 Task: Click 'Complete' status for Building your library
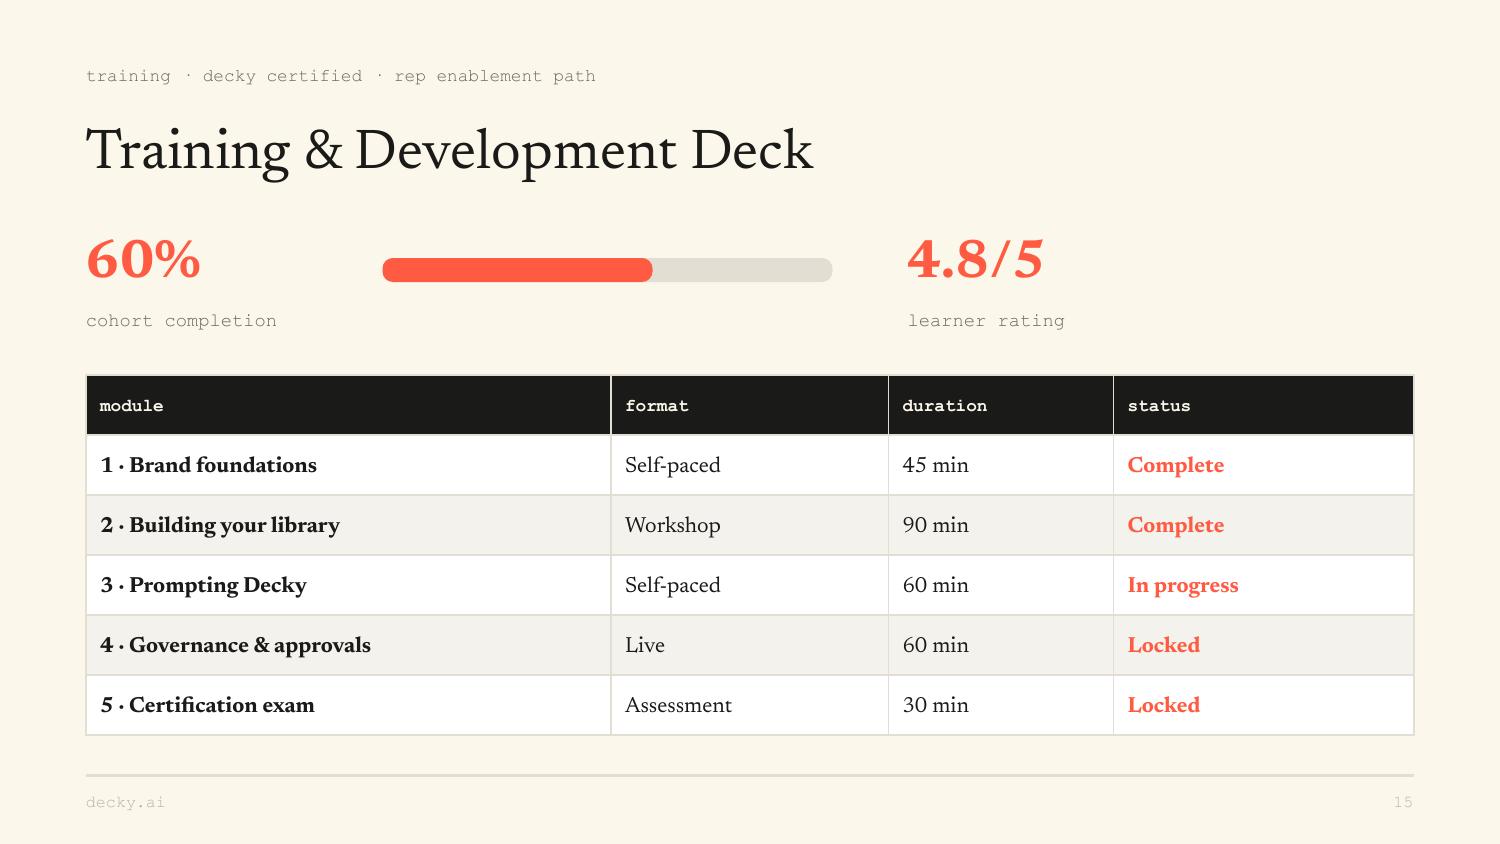[1263, 525]
